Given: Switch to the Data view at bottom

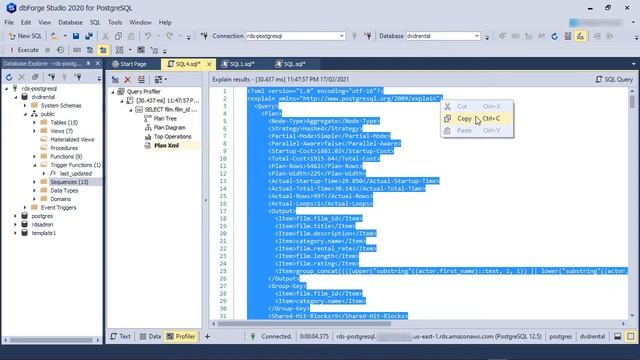Looking at the screenshot, I should pos(150,336).
